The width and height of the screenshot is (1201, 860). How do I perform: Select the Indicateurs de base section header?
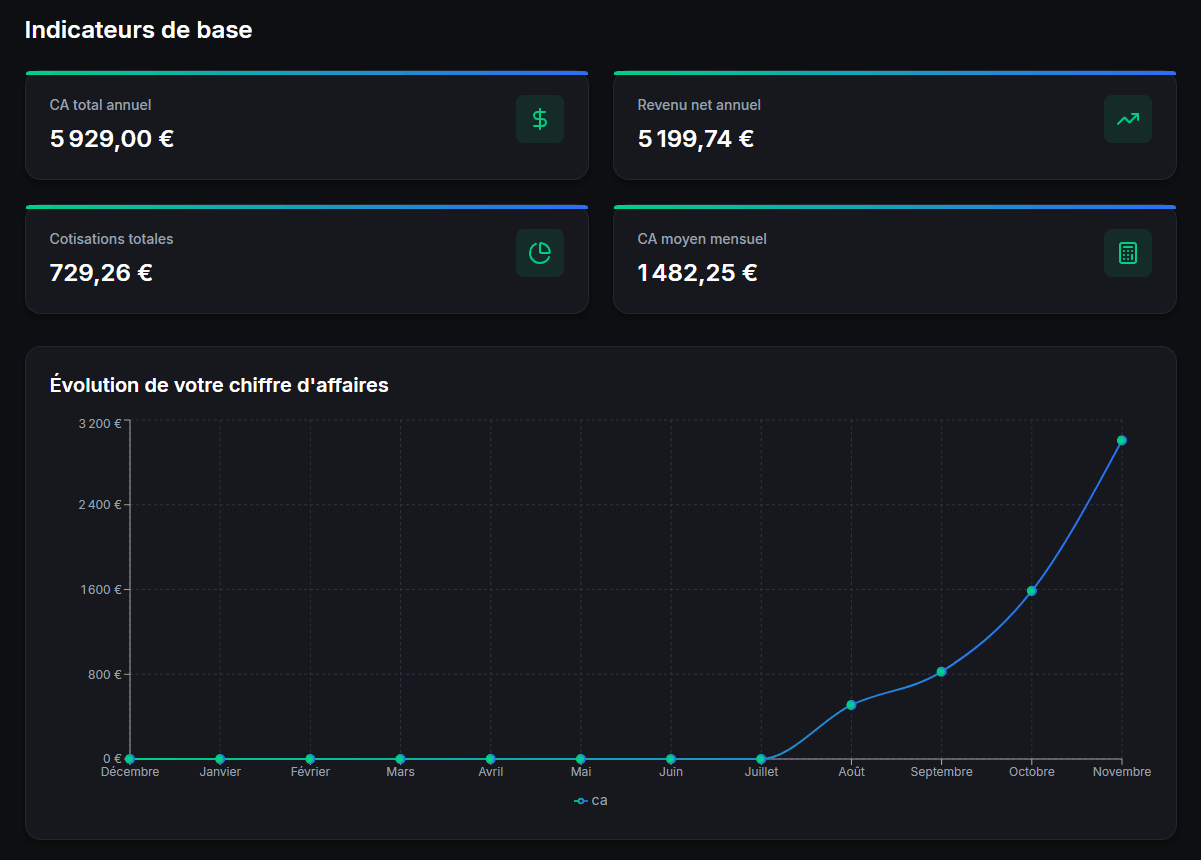139,29
